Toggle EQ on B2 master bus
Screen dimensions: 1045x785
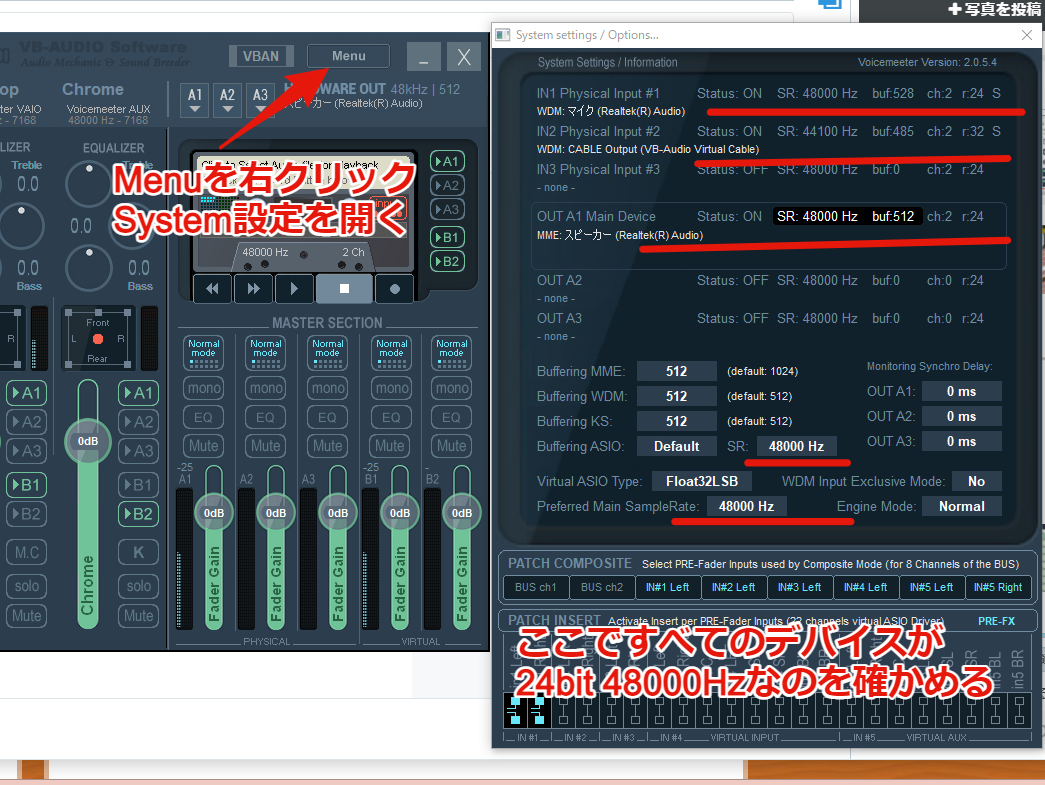451,417
